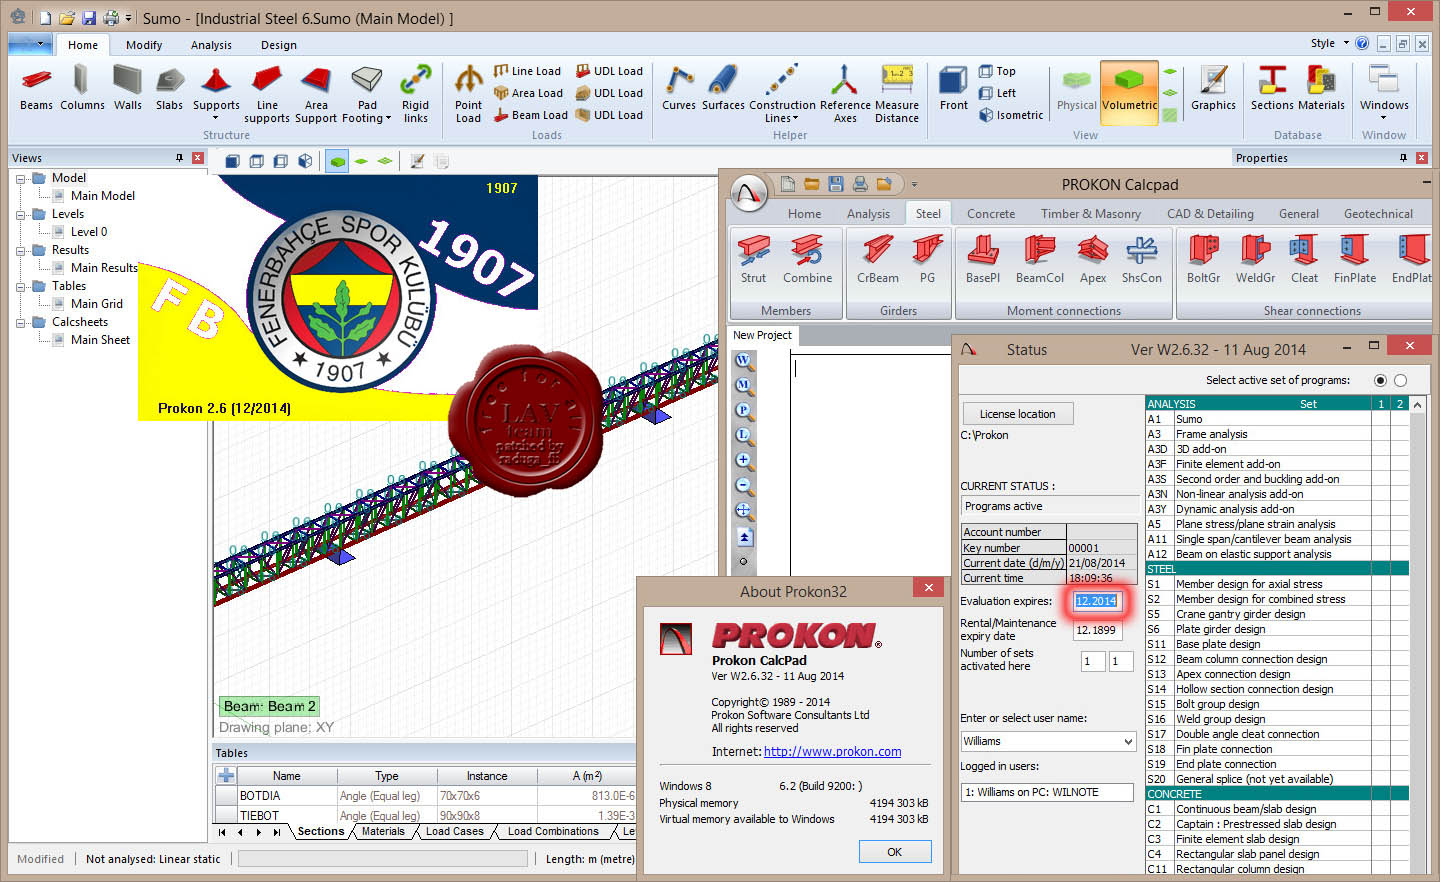1440x882 pixels.
Task: Select Level 0 in Views tree
Action: click(89, 232)
